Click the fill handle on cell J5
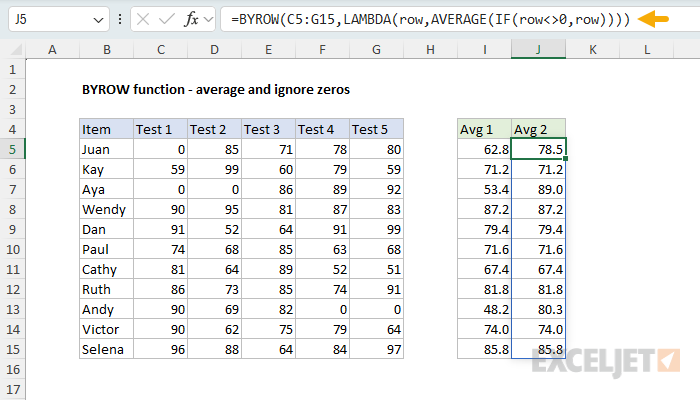700x400 pixels. 566,159
